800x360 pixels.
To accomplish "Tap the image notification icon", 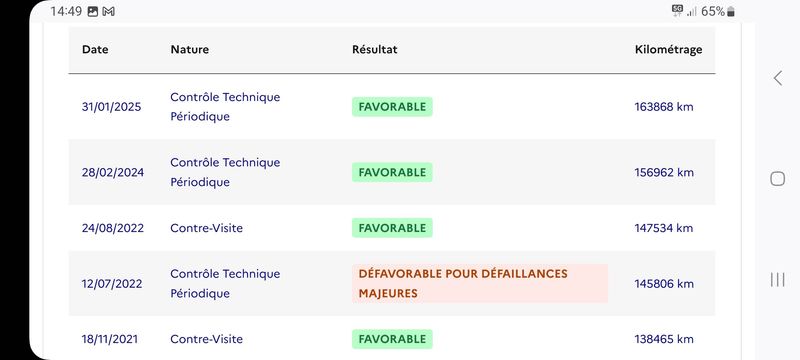I will click(92, 12).
